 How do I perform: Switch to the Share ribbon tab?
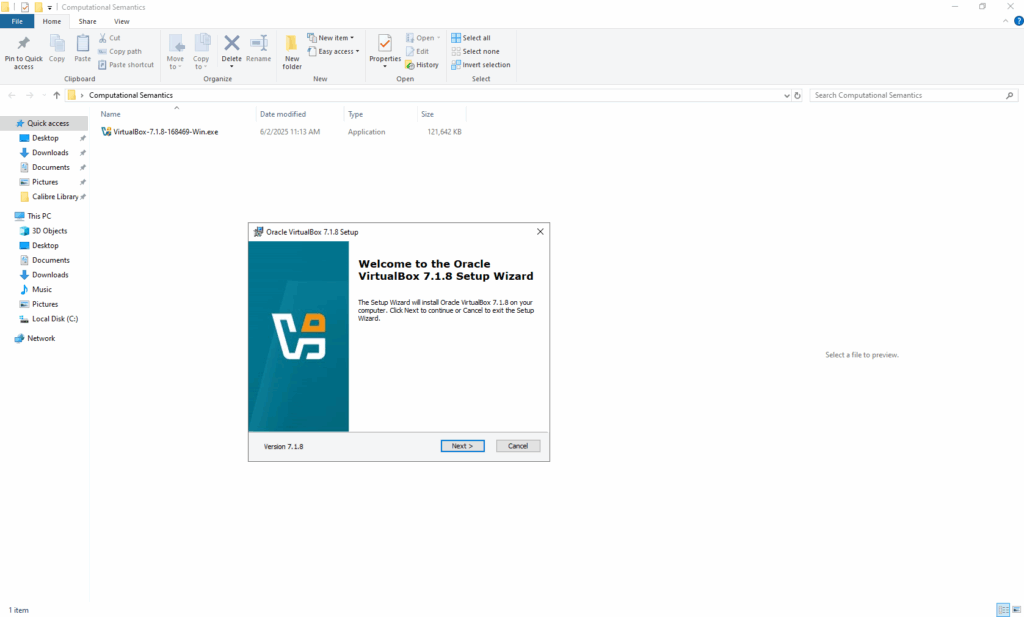(87, 22)
